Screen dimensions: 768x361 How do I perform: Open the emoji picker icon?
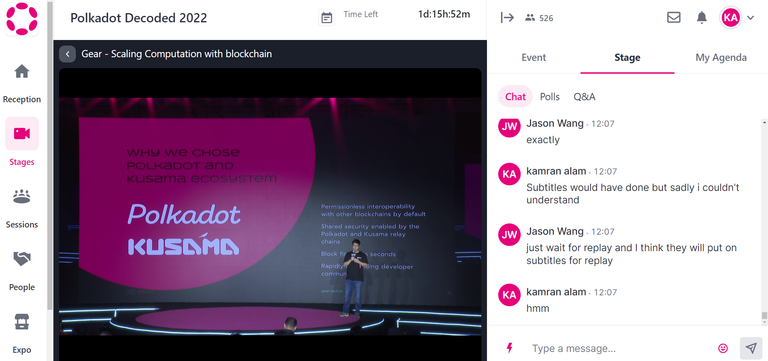[722, 348]
